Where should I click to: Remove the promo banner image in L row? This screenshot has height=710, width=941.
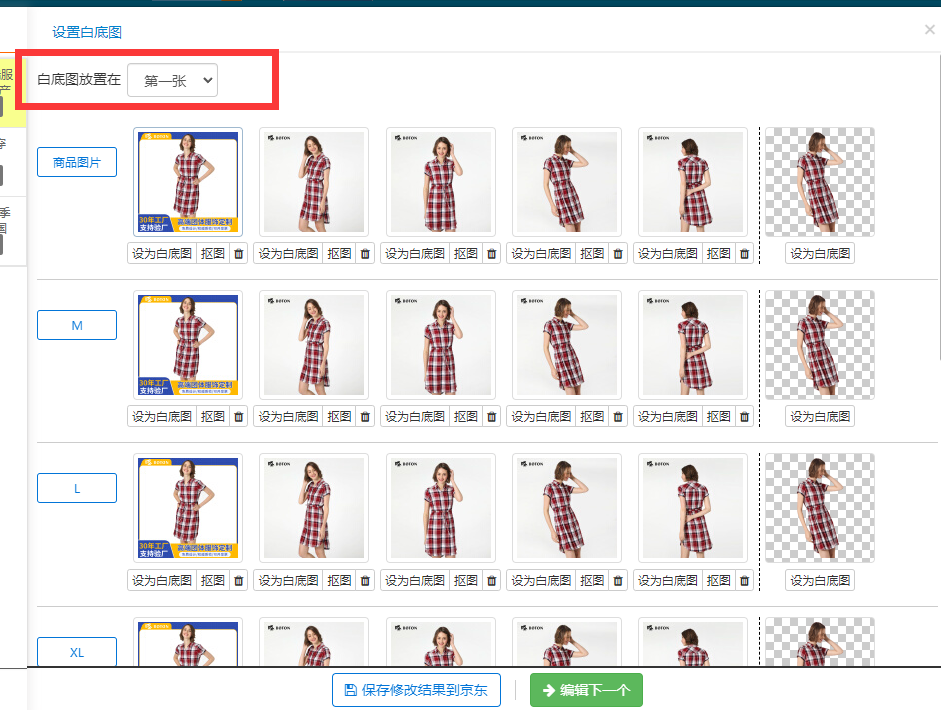click(238, 580)
